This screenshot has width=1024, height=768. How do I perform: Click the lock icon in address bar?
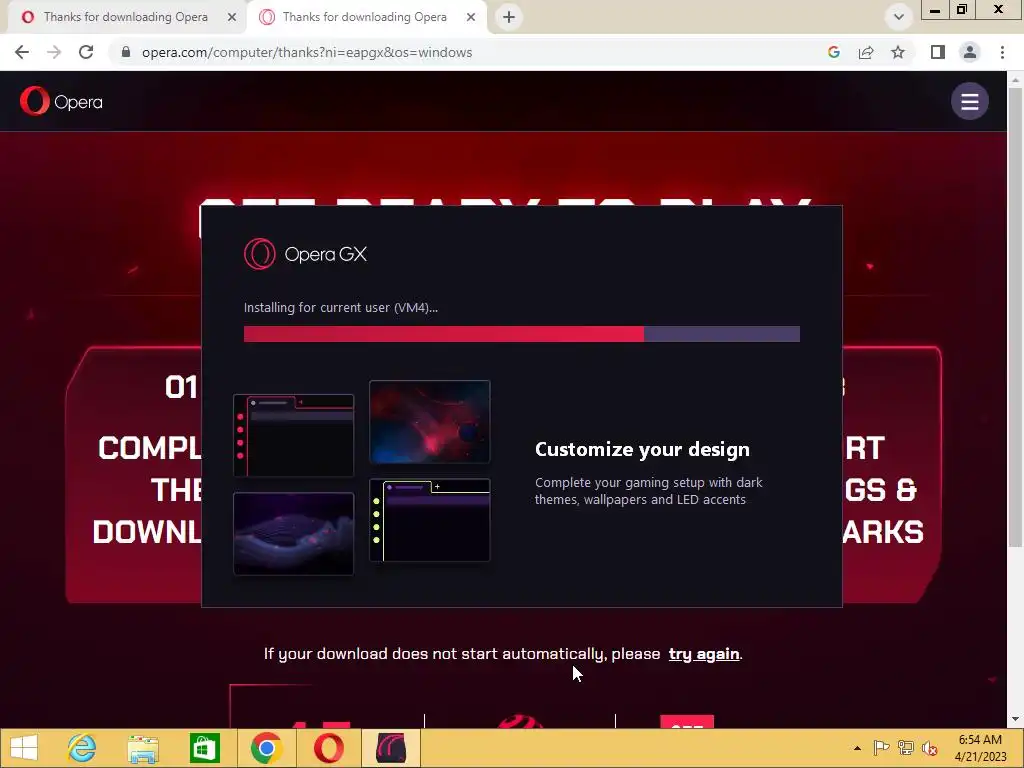click(126, 52)
